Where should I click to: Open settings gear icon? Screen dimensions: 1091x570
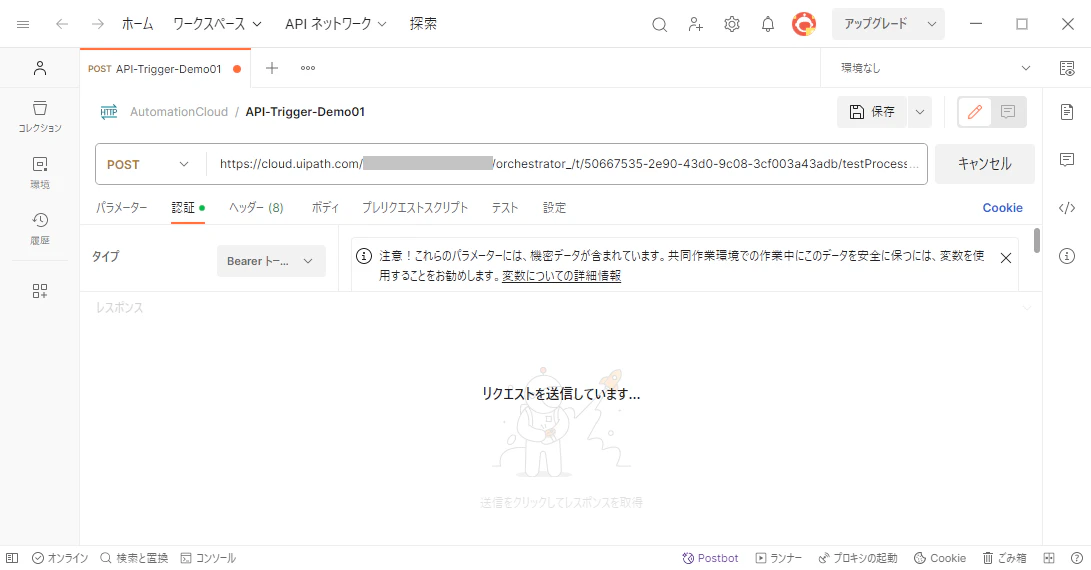tap(731, 24)
